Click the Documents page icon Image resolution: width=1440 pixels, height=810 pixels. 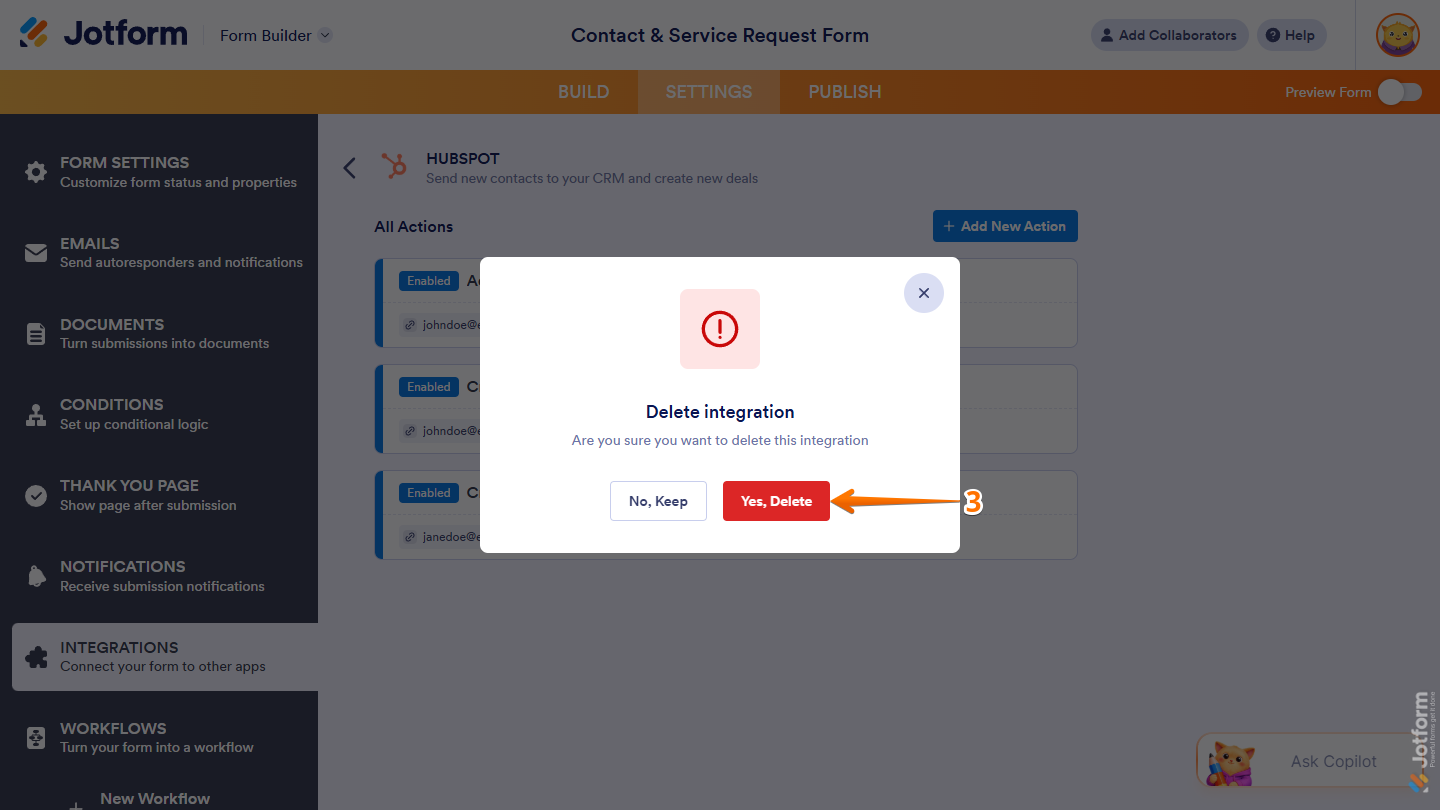[x=36, y=334]
